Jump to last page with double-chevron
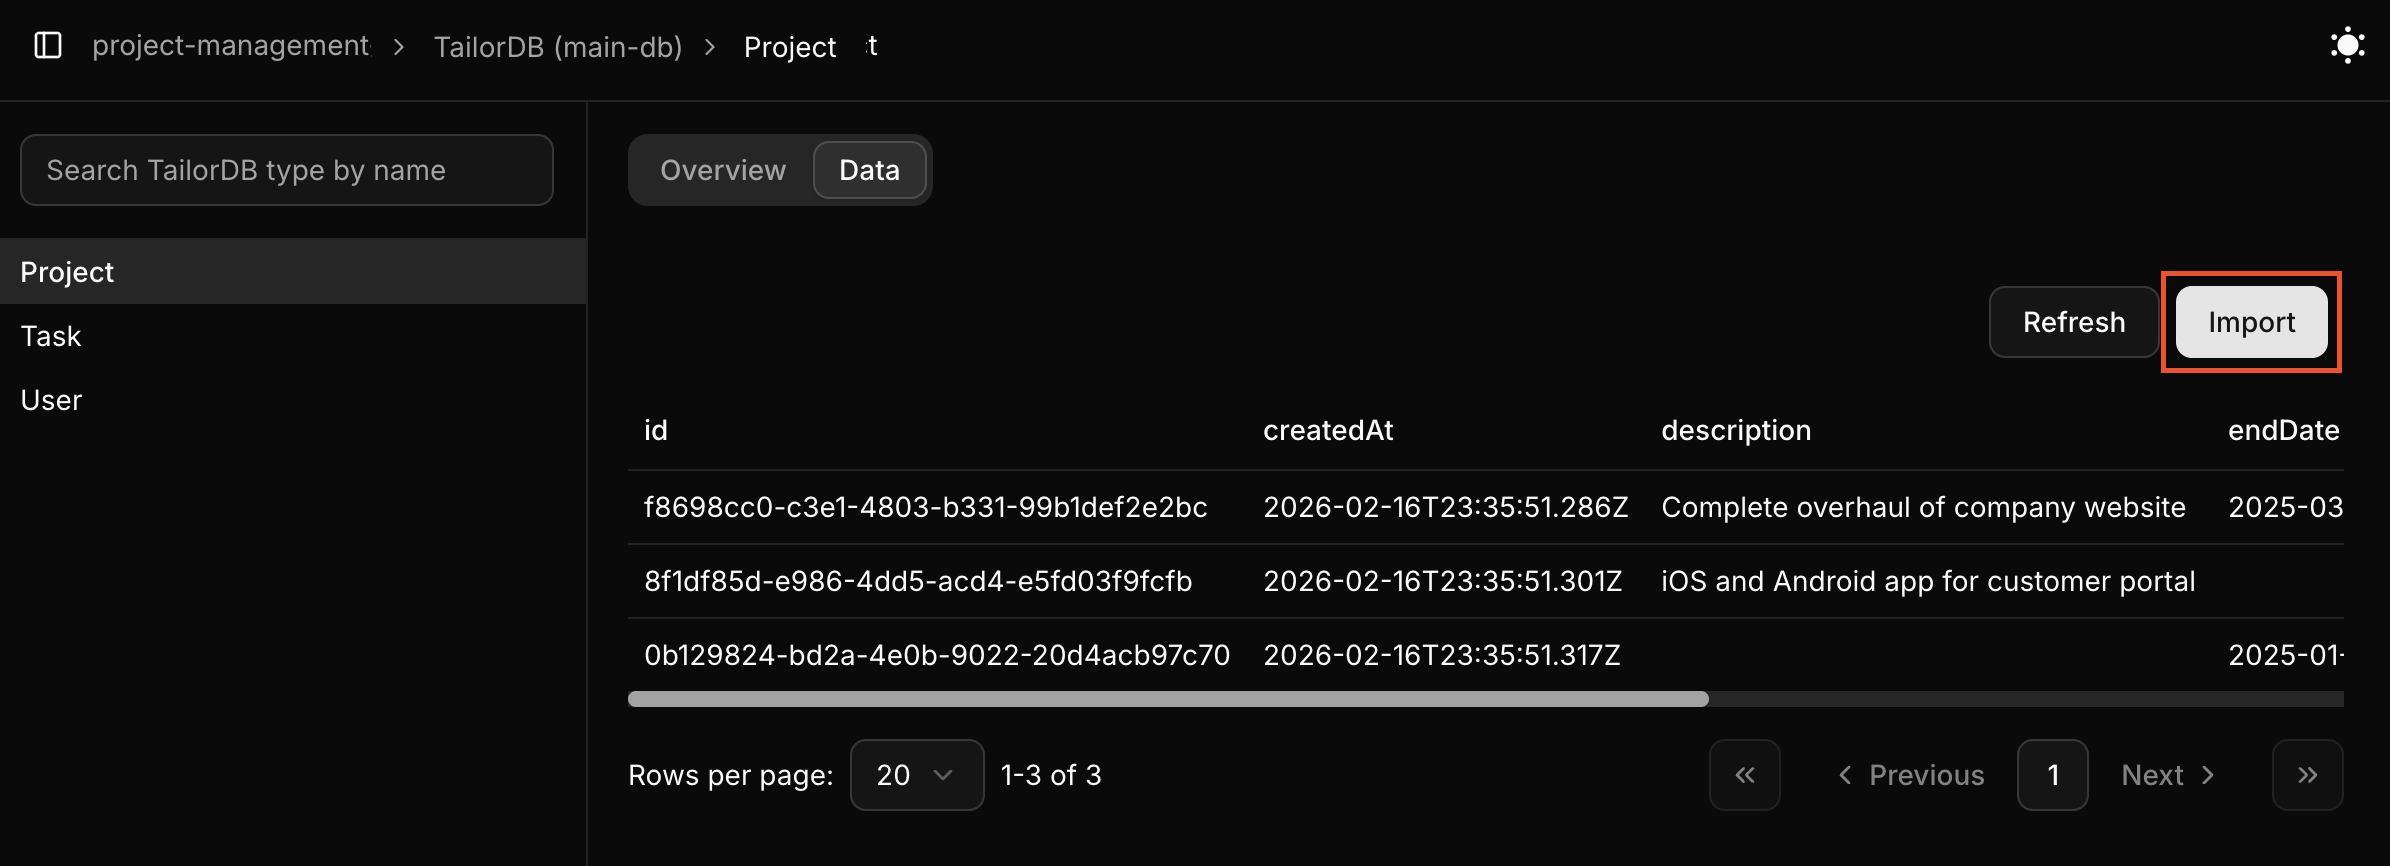 2308,774
